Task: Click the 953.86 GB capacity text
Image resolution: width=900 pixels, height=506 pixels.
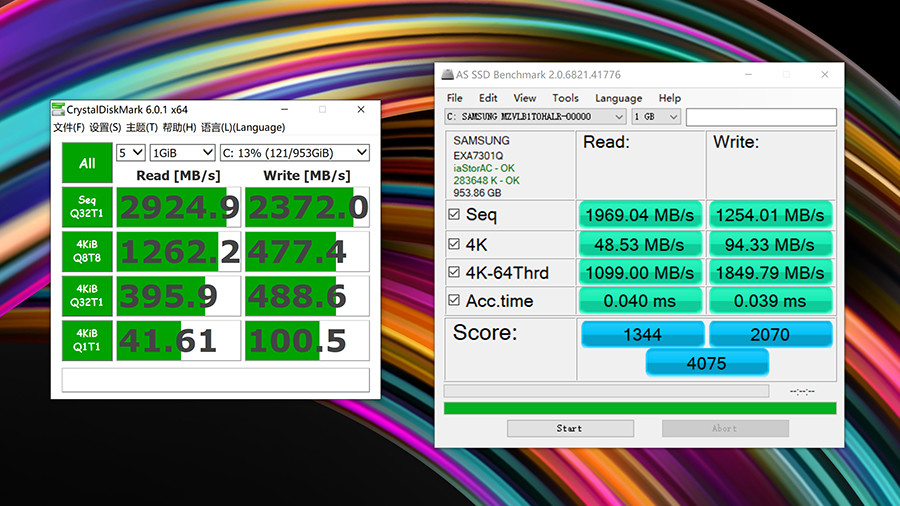Action: click(x=477, y=193)
